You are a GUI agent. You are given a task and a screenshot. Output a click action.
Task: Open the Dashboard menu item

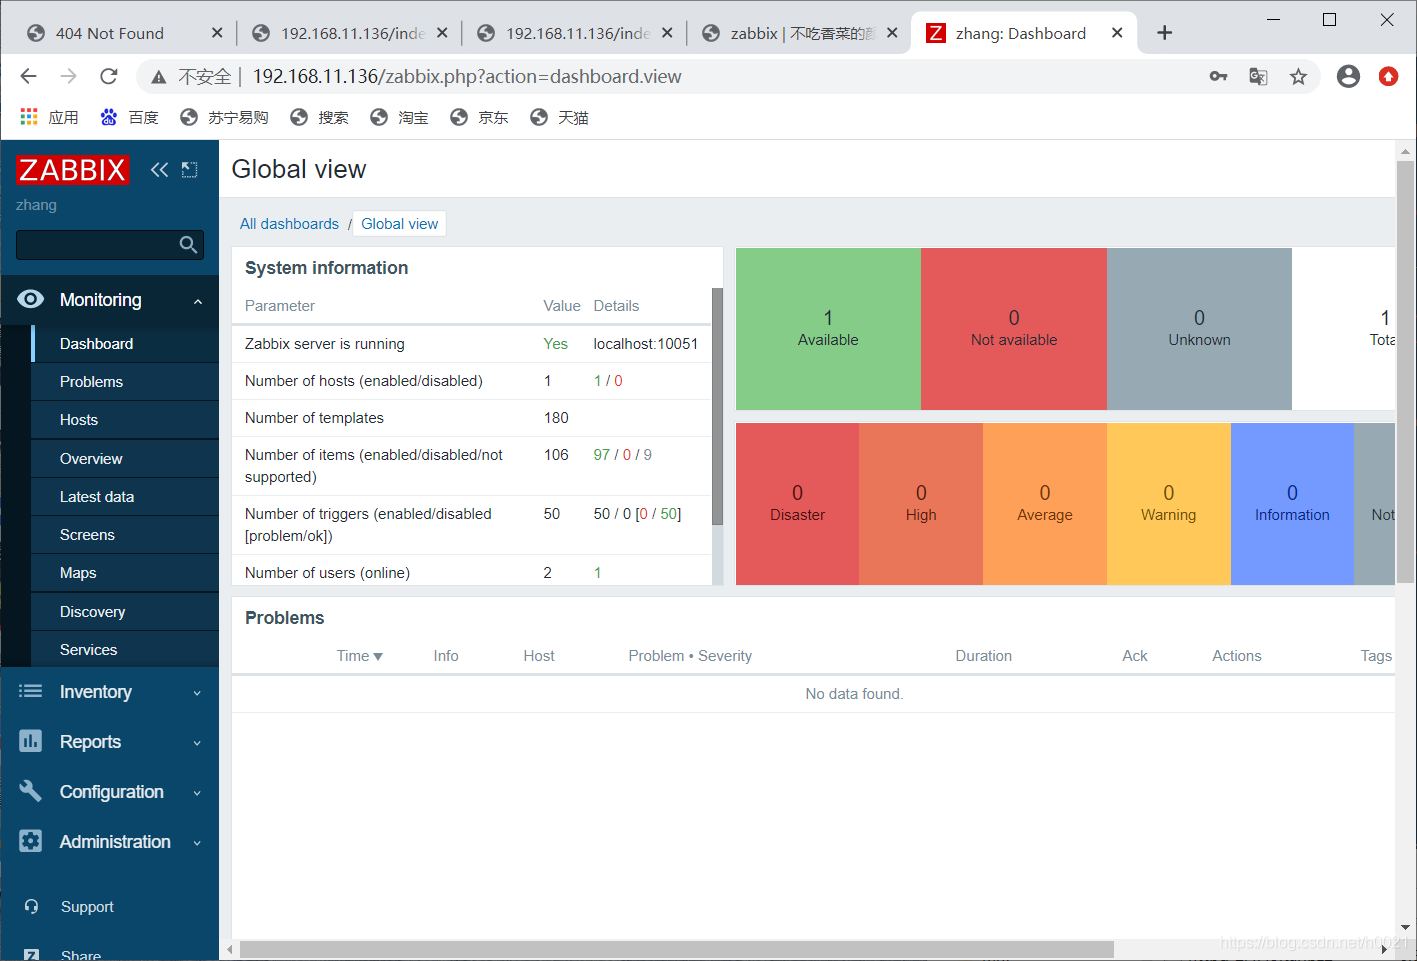pyautogui.click(x=125, y=343)
